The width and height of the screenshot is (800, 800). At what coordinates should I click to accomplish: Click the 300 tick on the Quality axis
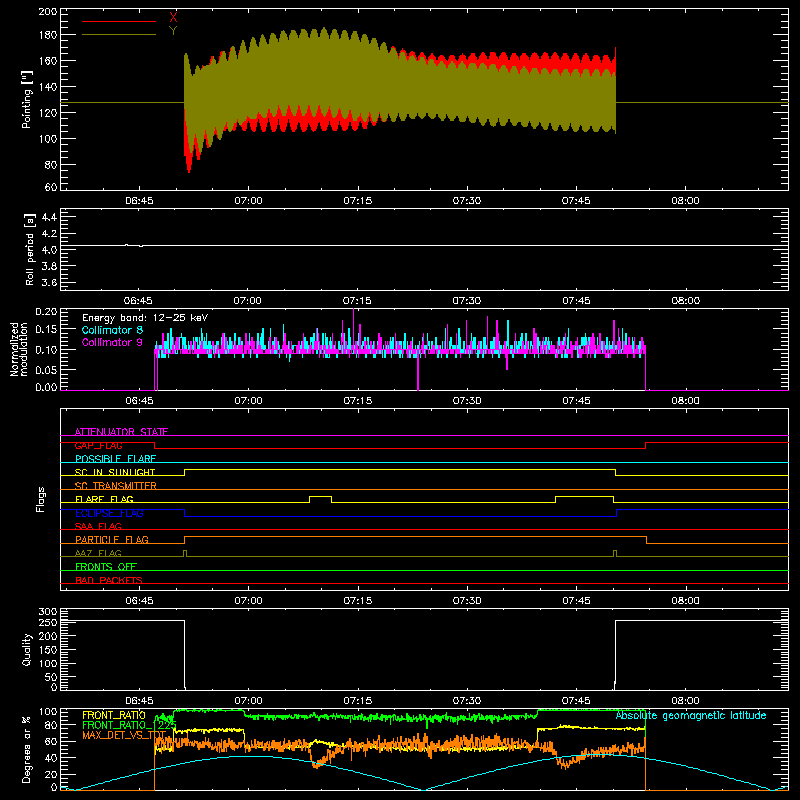point(48,612)
